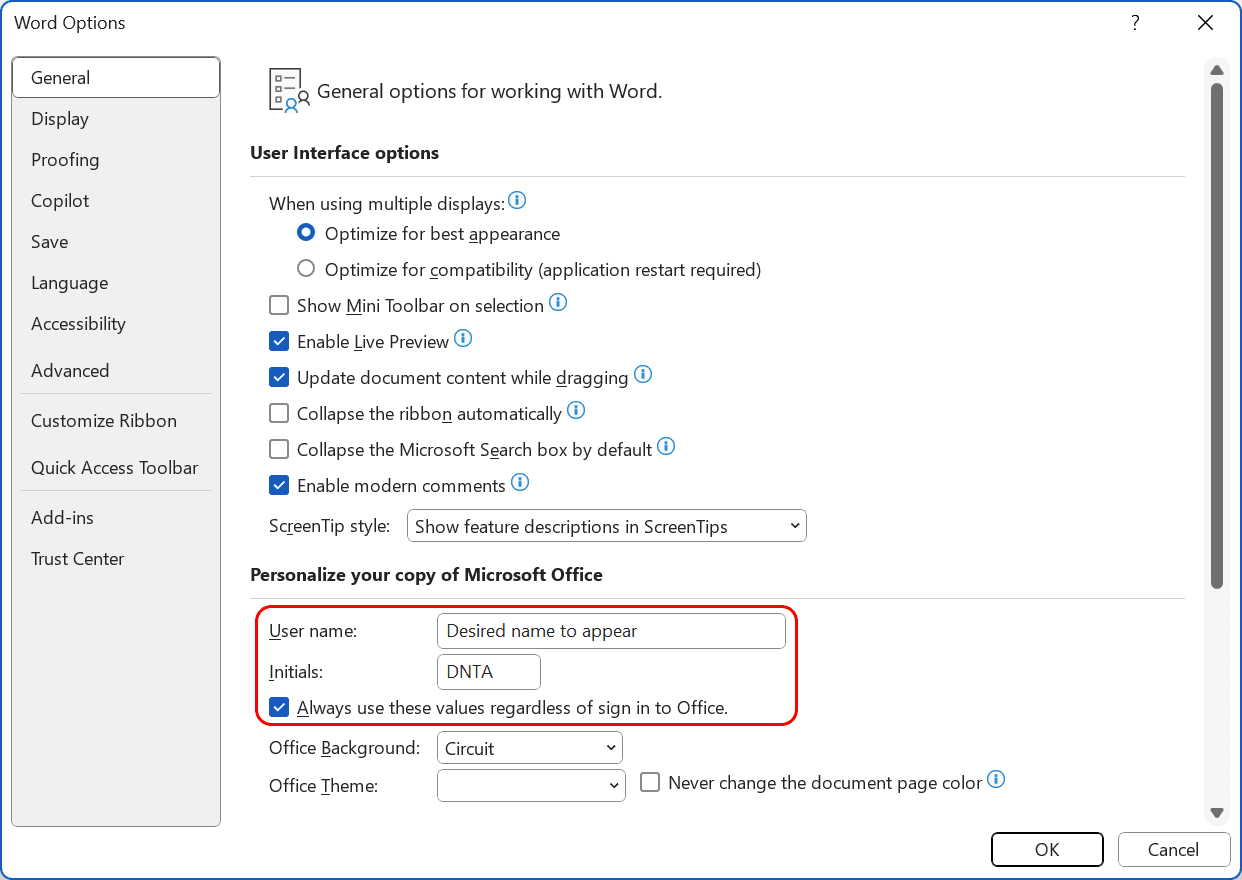
Task: Click the Cancel button
Action: pos(1174,849)
